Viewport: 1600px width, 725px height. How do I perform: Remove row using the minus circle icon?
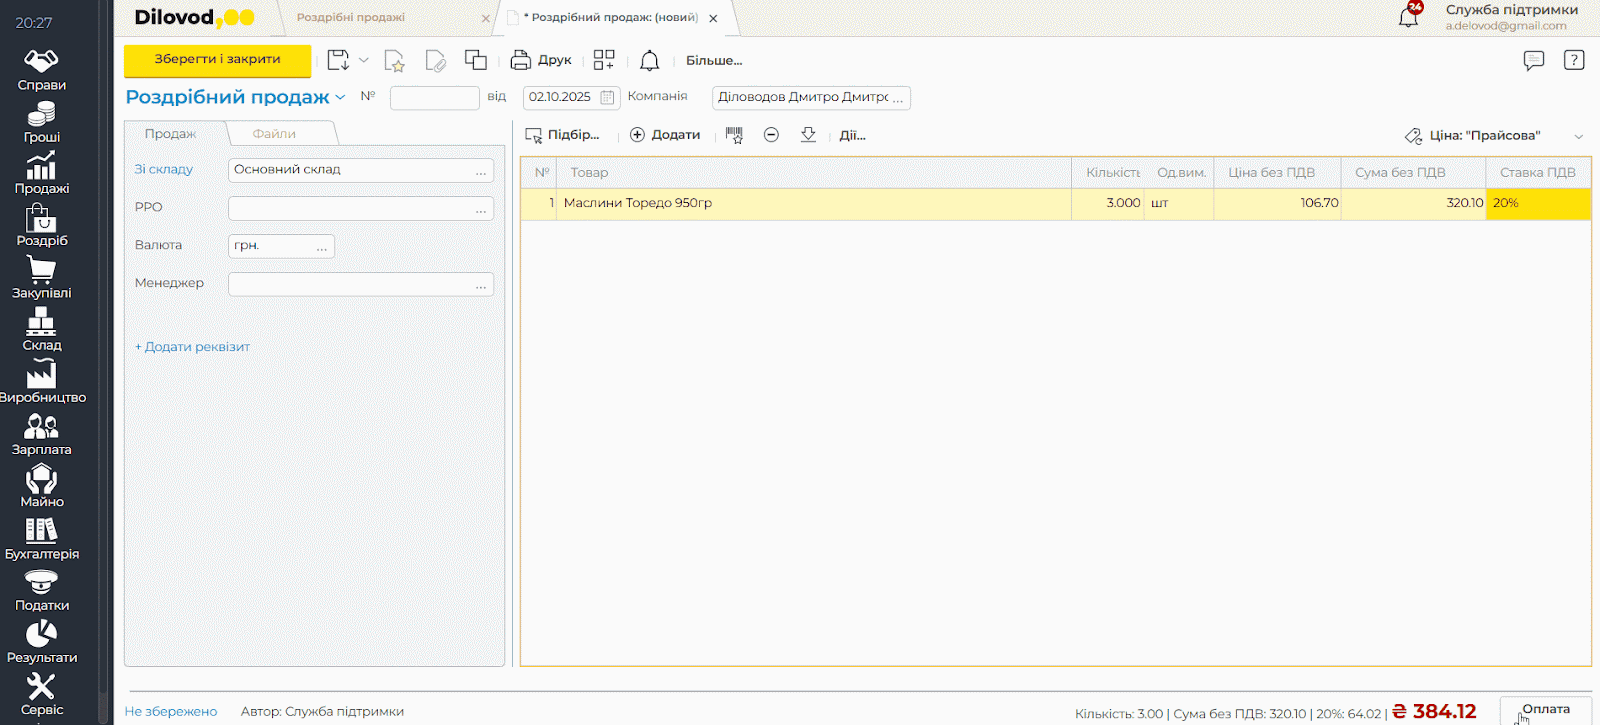tap(771, 135)
